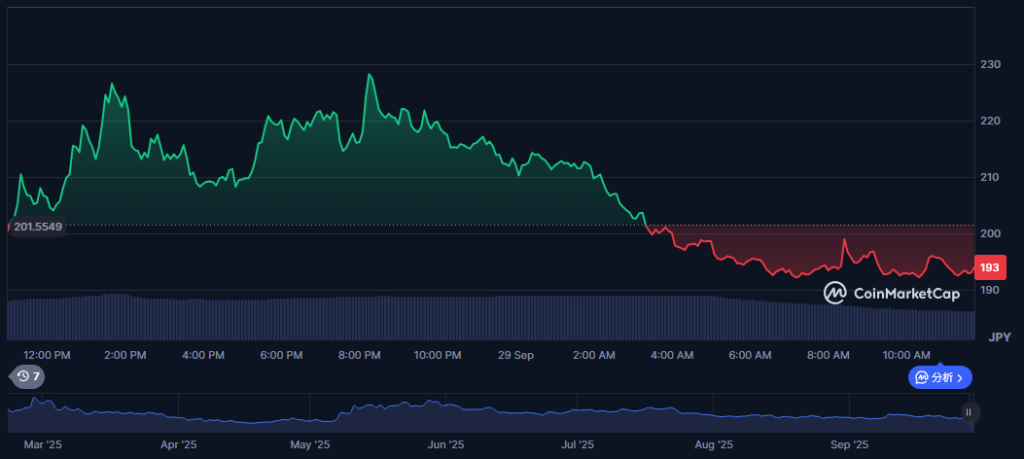
Task: Jump to Jun '25 in the range navigator
Action: pos(445,444)
